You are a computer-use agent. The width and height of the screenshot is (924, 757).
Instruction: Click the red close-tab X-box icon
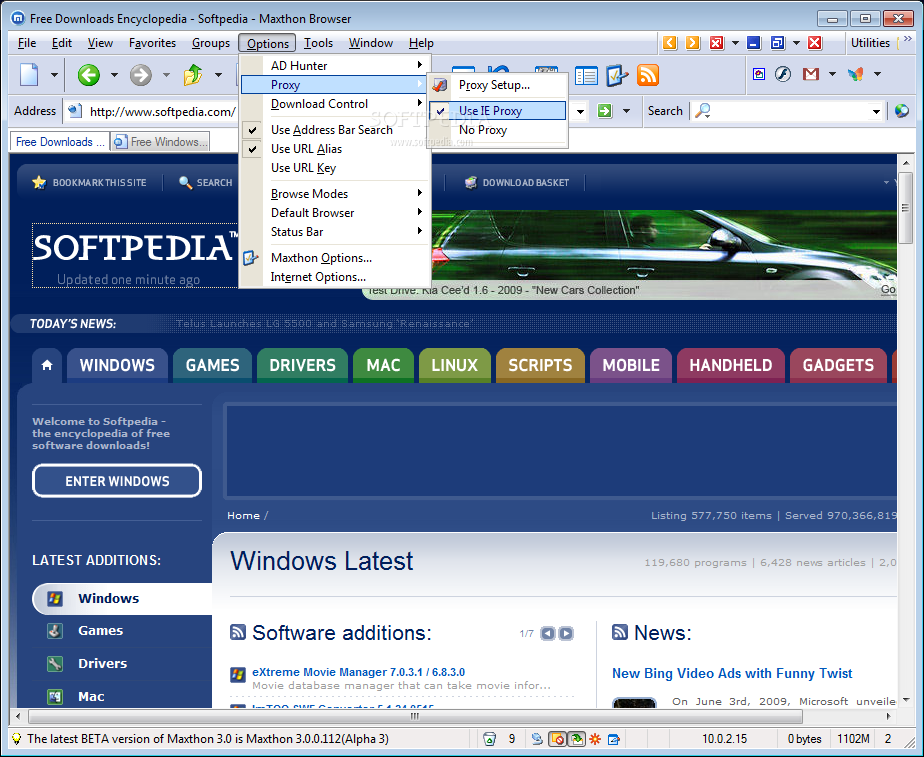(717, 43)
